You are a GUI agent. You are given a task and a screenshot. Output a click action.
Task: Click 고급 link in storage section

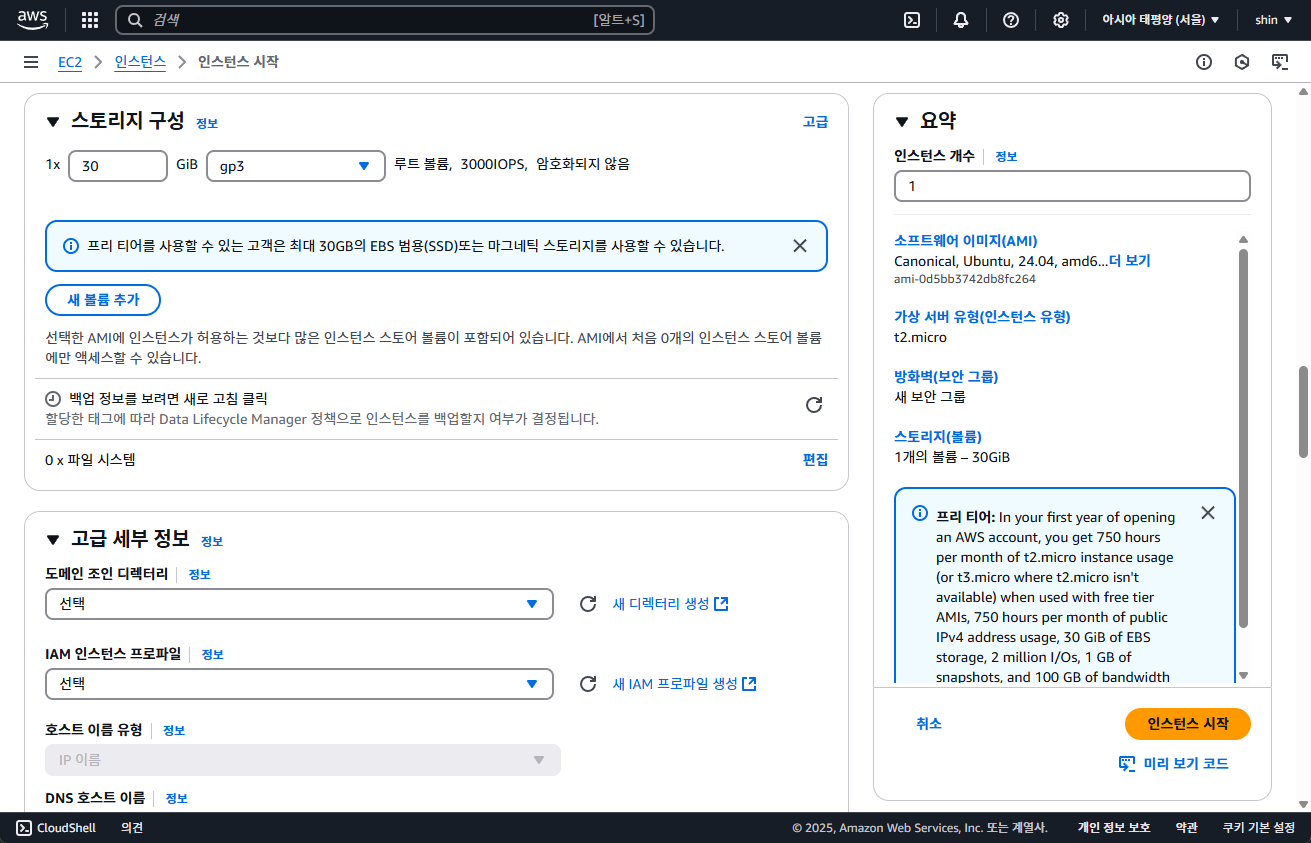815,122
